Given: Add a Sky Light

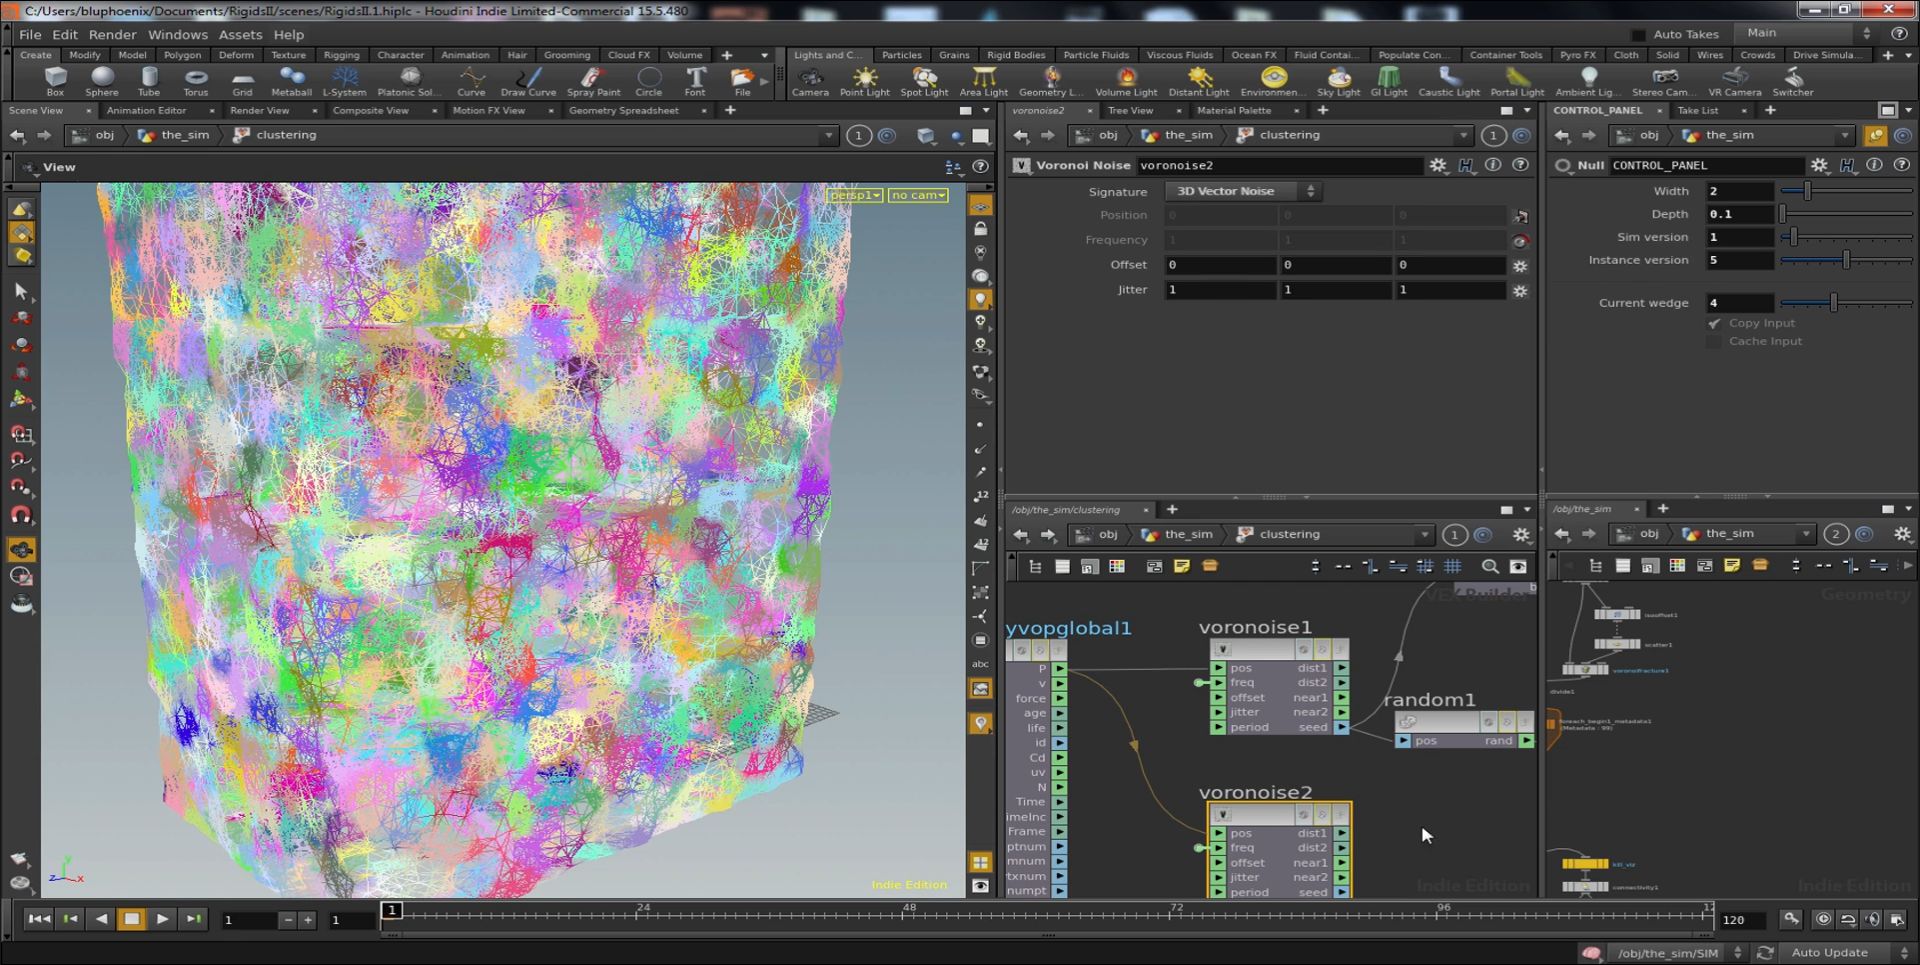Looking at the screenshot, I should [x=1338, y=82].
